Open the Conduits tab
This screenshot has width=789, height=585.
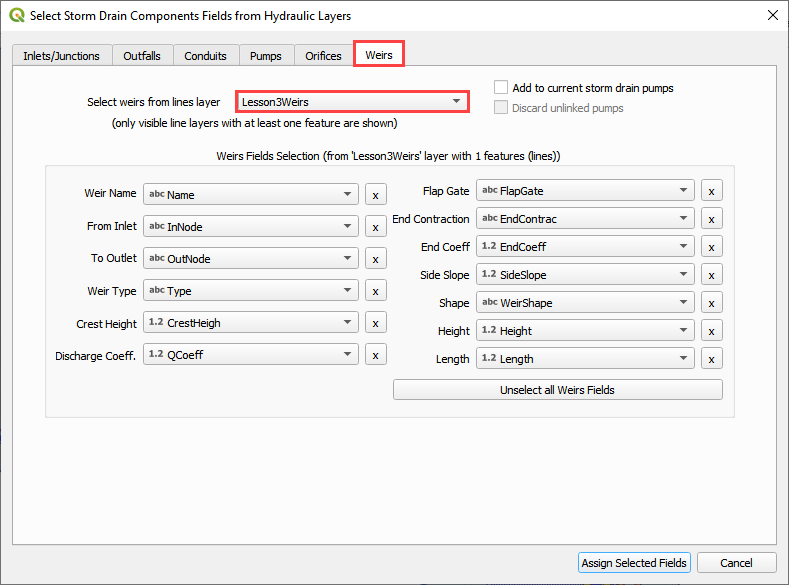205,56
